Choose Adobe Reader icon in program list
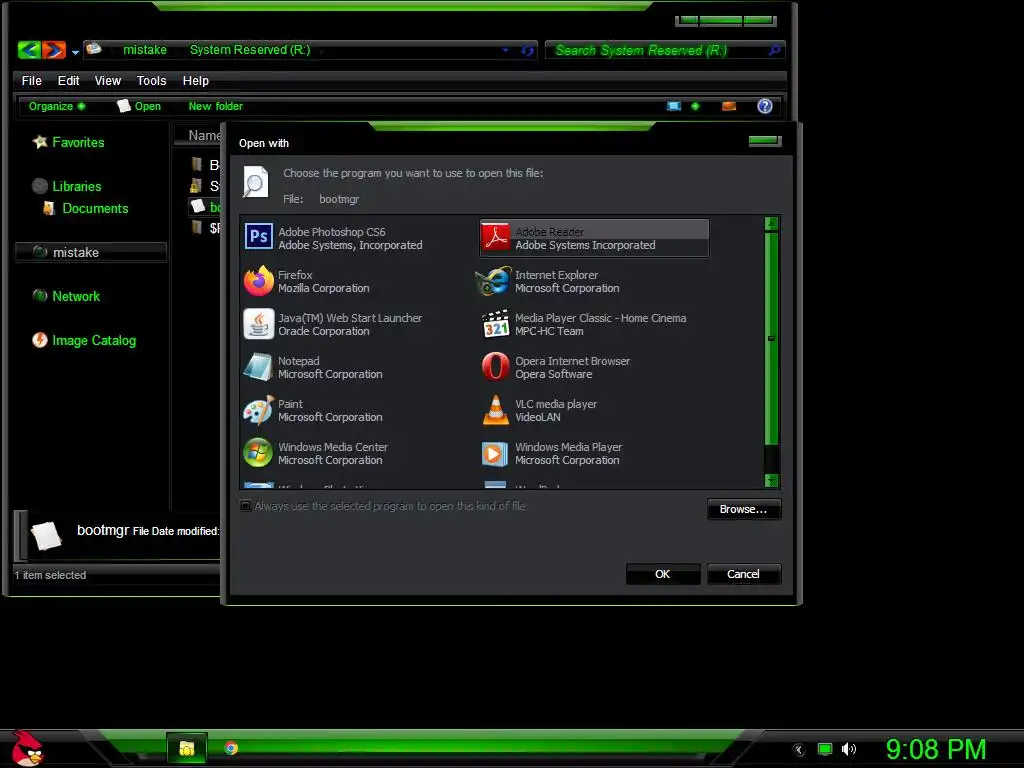This screenshot has height=768, width=1024. [496, 237]
